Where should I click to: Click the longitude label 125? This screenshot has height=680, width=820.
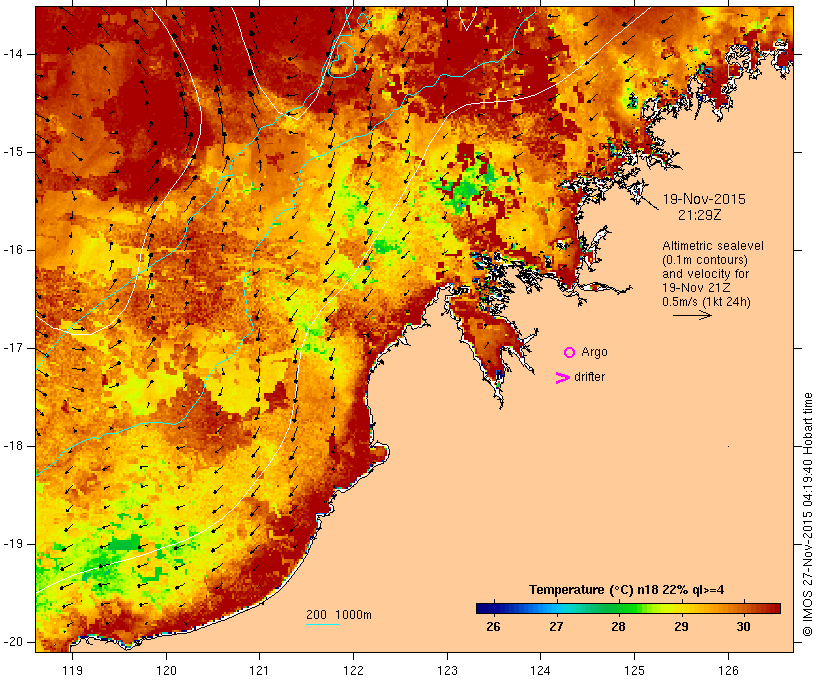click(634, 670)
